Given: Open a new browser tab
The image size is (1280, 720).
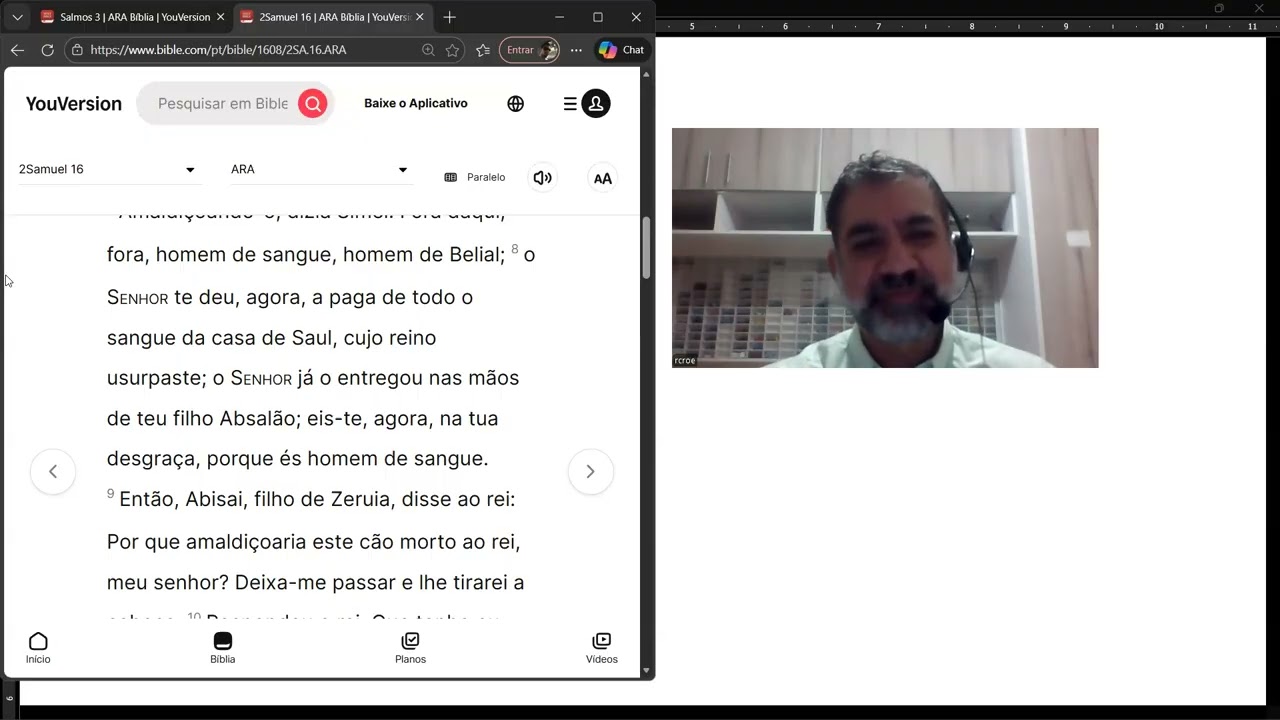Looking at the screenshot, I should (x=450, y=17).
